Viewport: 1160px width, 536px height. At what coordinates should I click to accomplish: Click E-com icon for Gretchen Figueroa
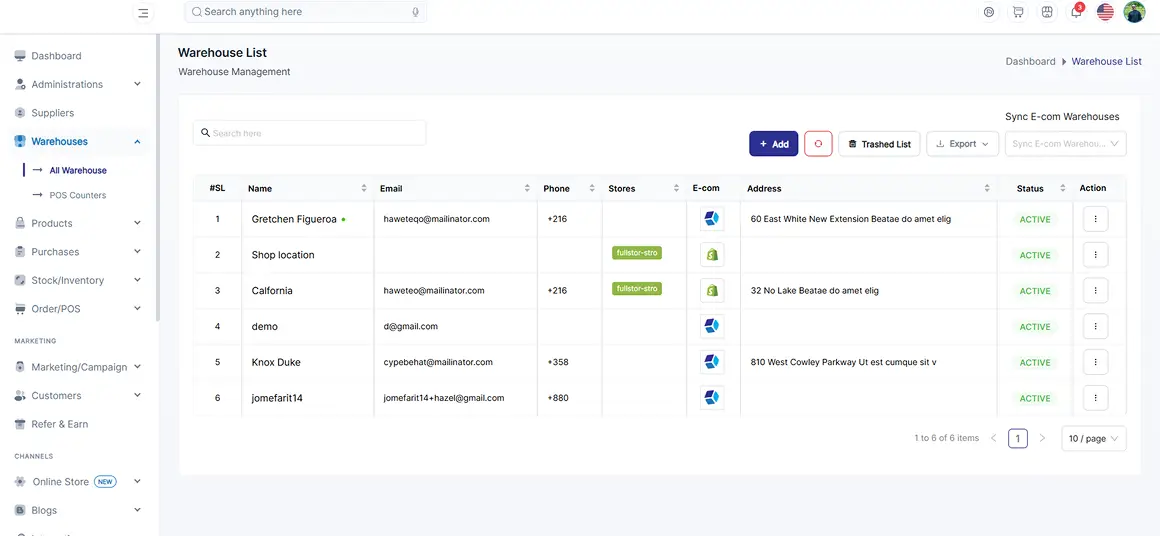point(712,219)
